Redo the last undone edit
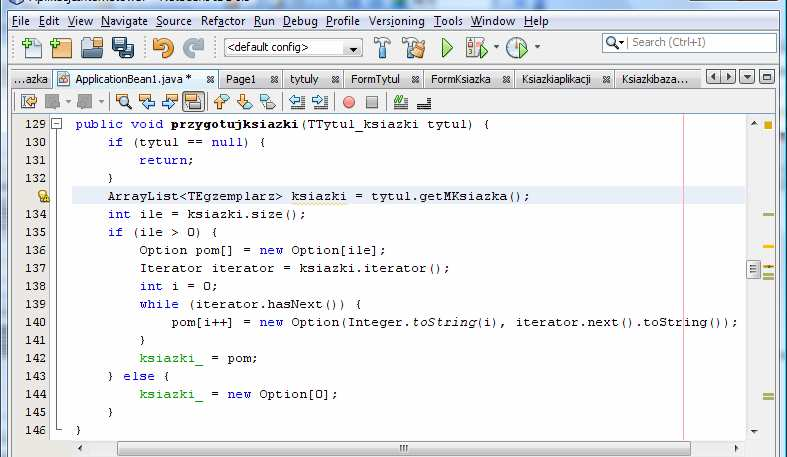 [x=193, y=48]
